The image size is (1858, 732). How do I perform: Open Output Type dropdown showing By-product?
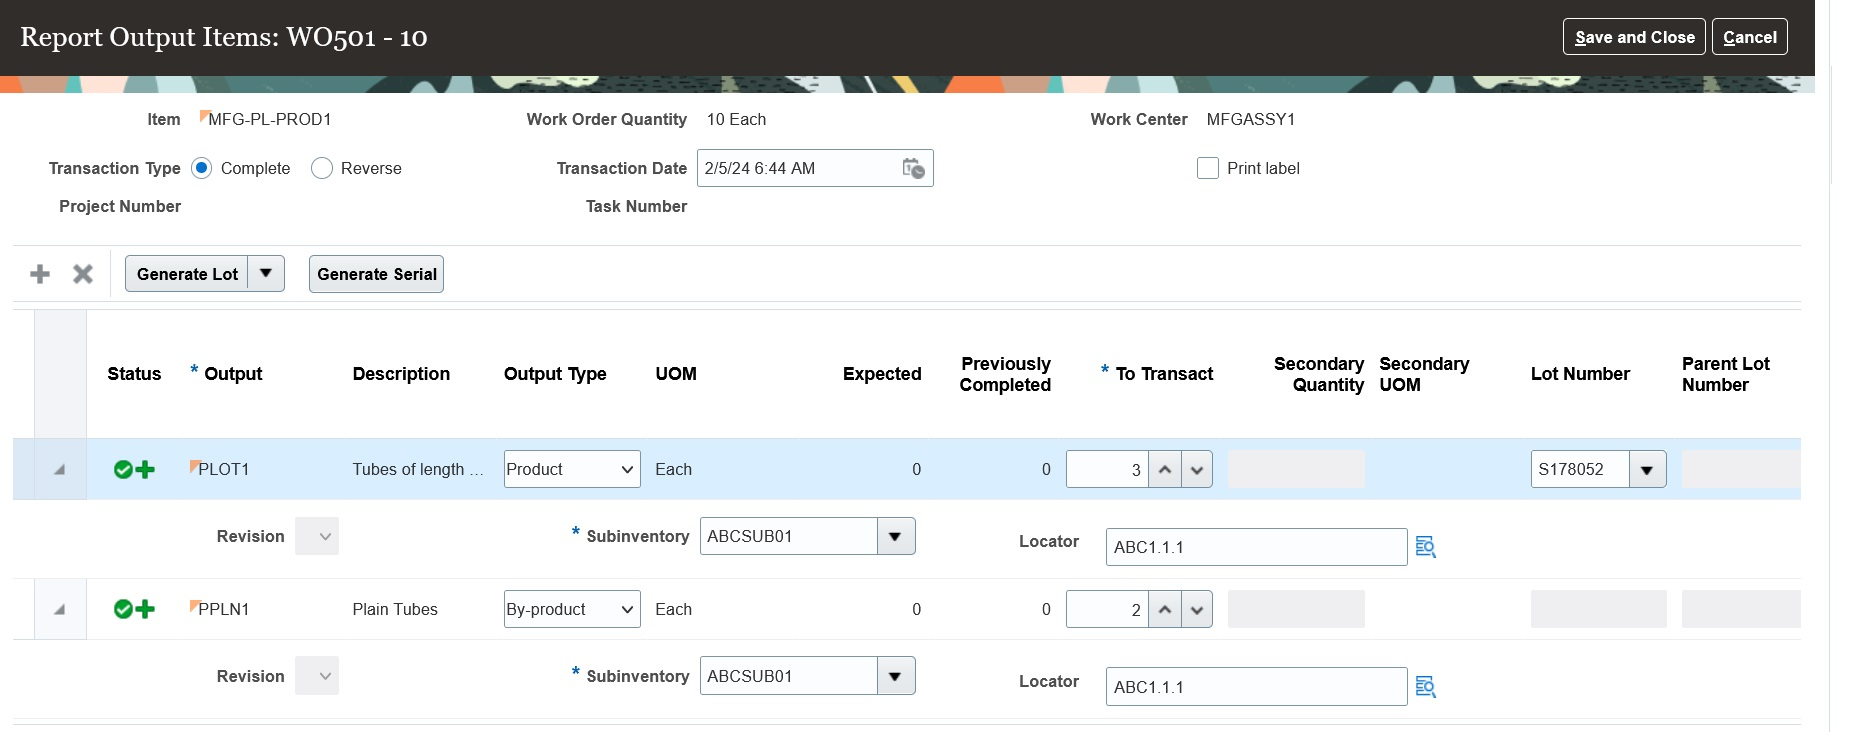coord(572,609)
